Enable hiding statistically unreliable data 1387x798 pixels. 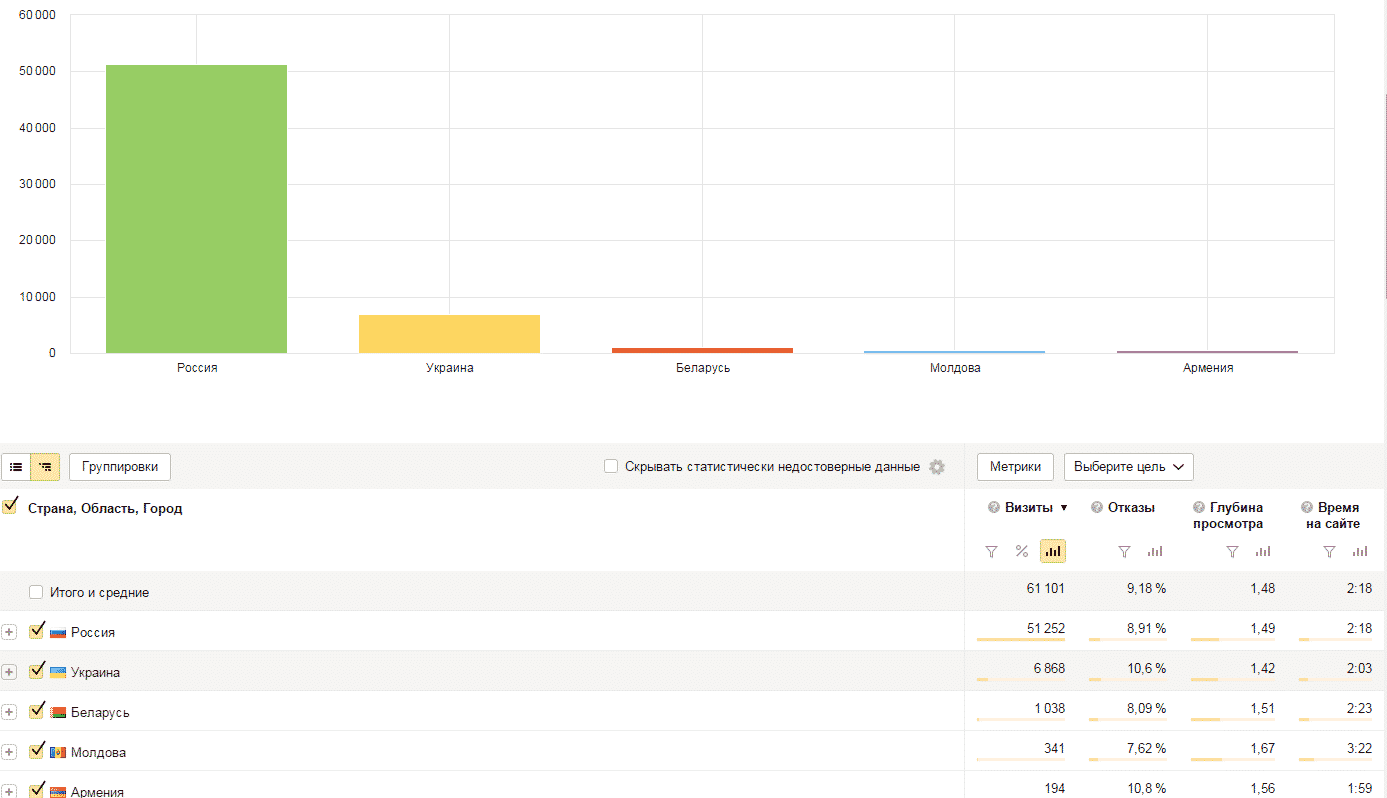point(611,466)
